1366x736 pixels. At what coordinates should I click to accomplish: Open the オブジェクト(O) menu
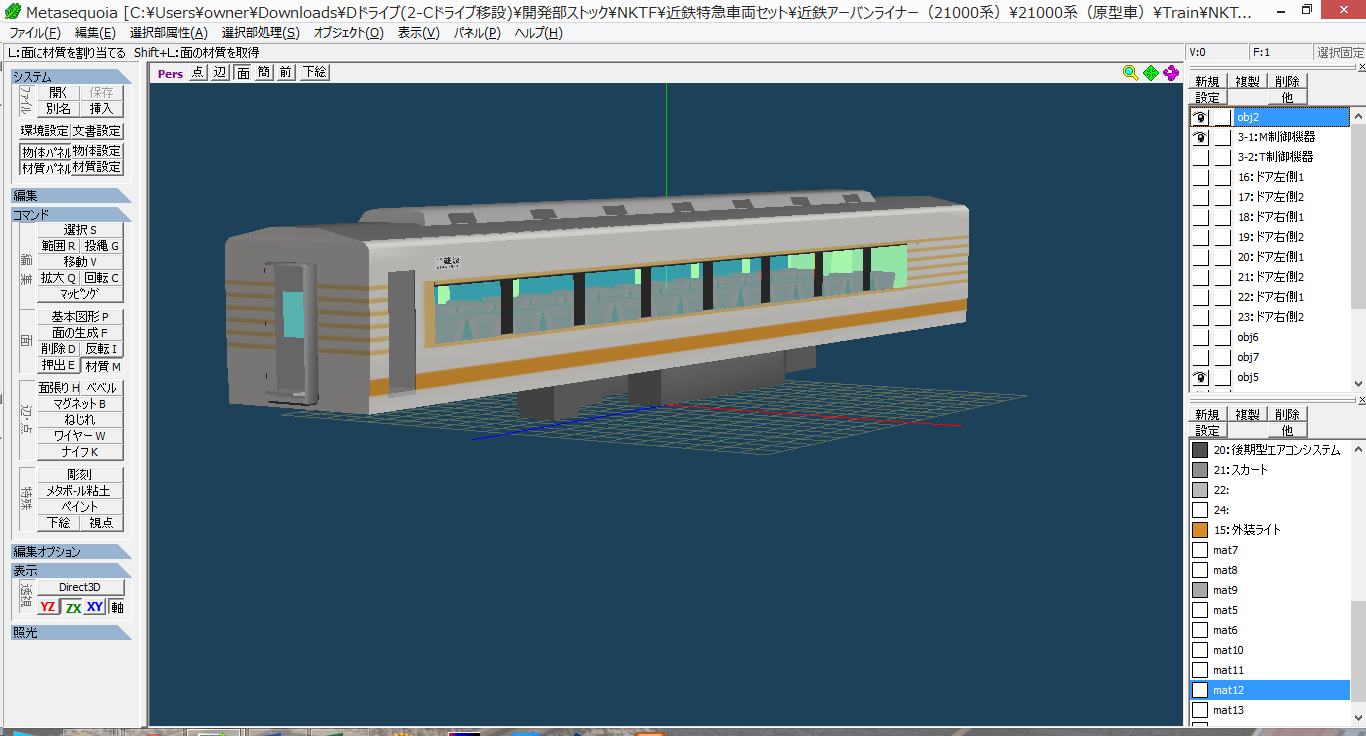tap(348, 33)
